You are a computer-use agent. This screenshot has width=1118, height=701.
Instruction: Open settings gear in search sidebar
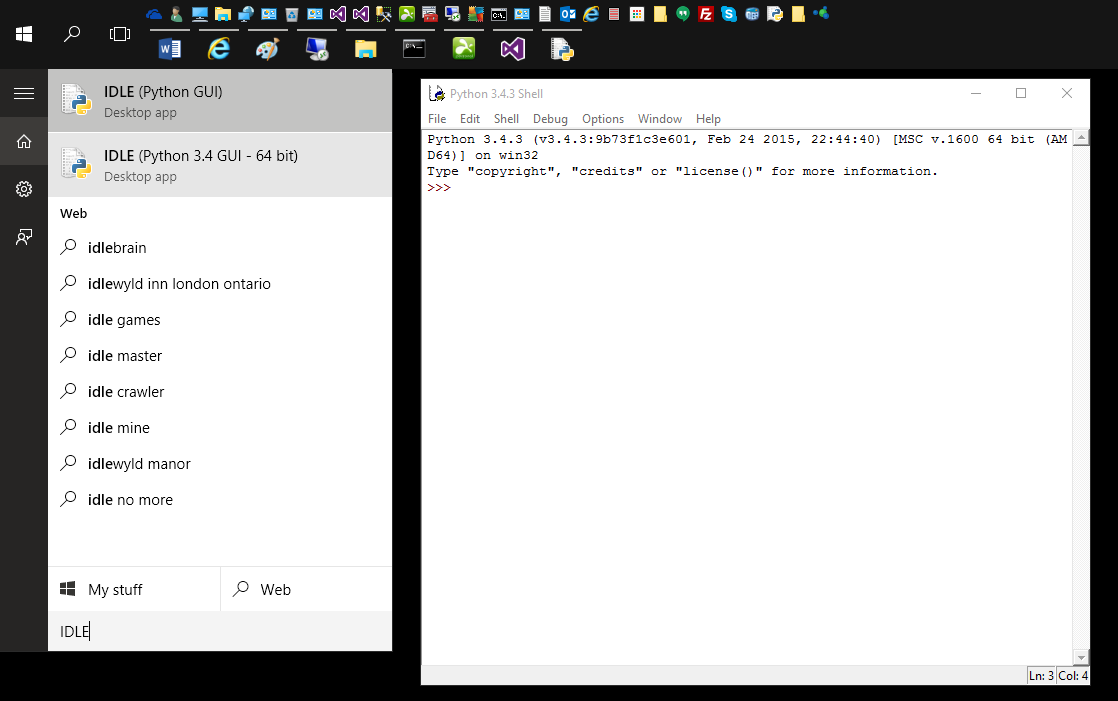pyautogui.click(x=24, y=189)
